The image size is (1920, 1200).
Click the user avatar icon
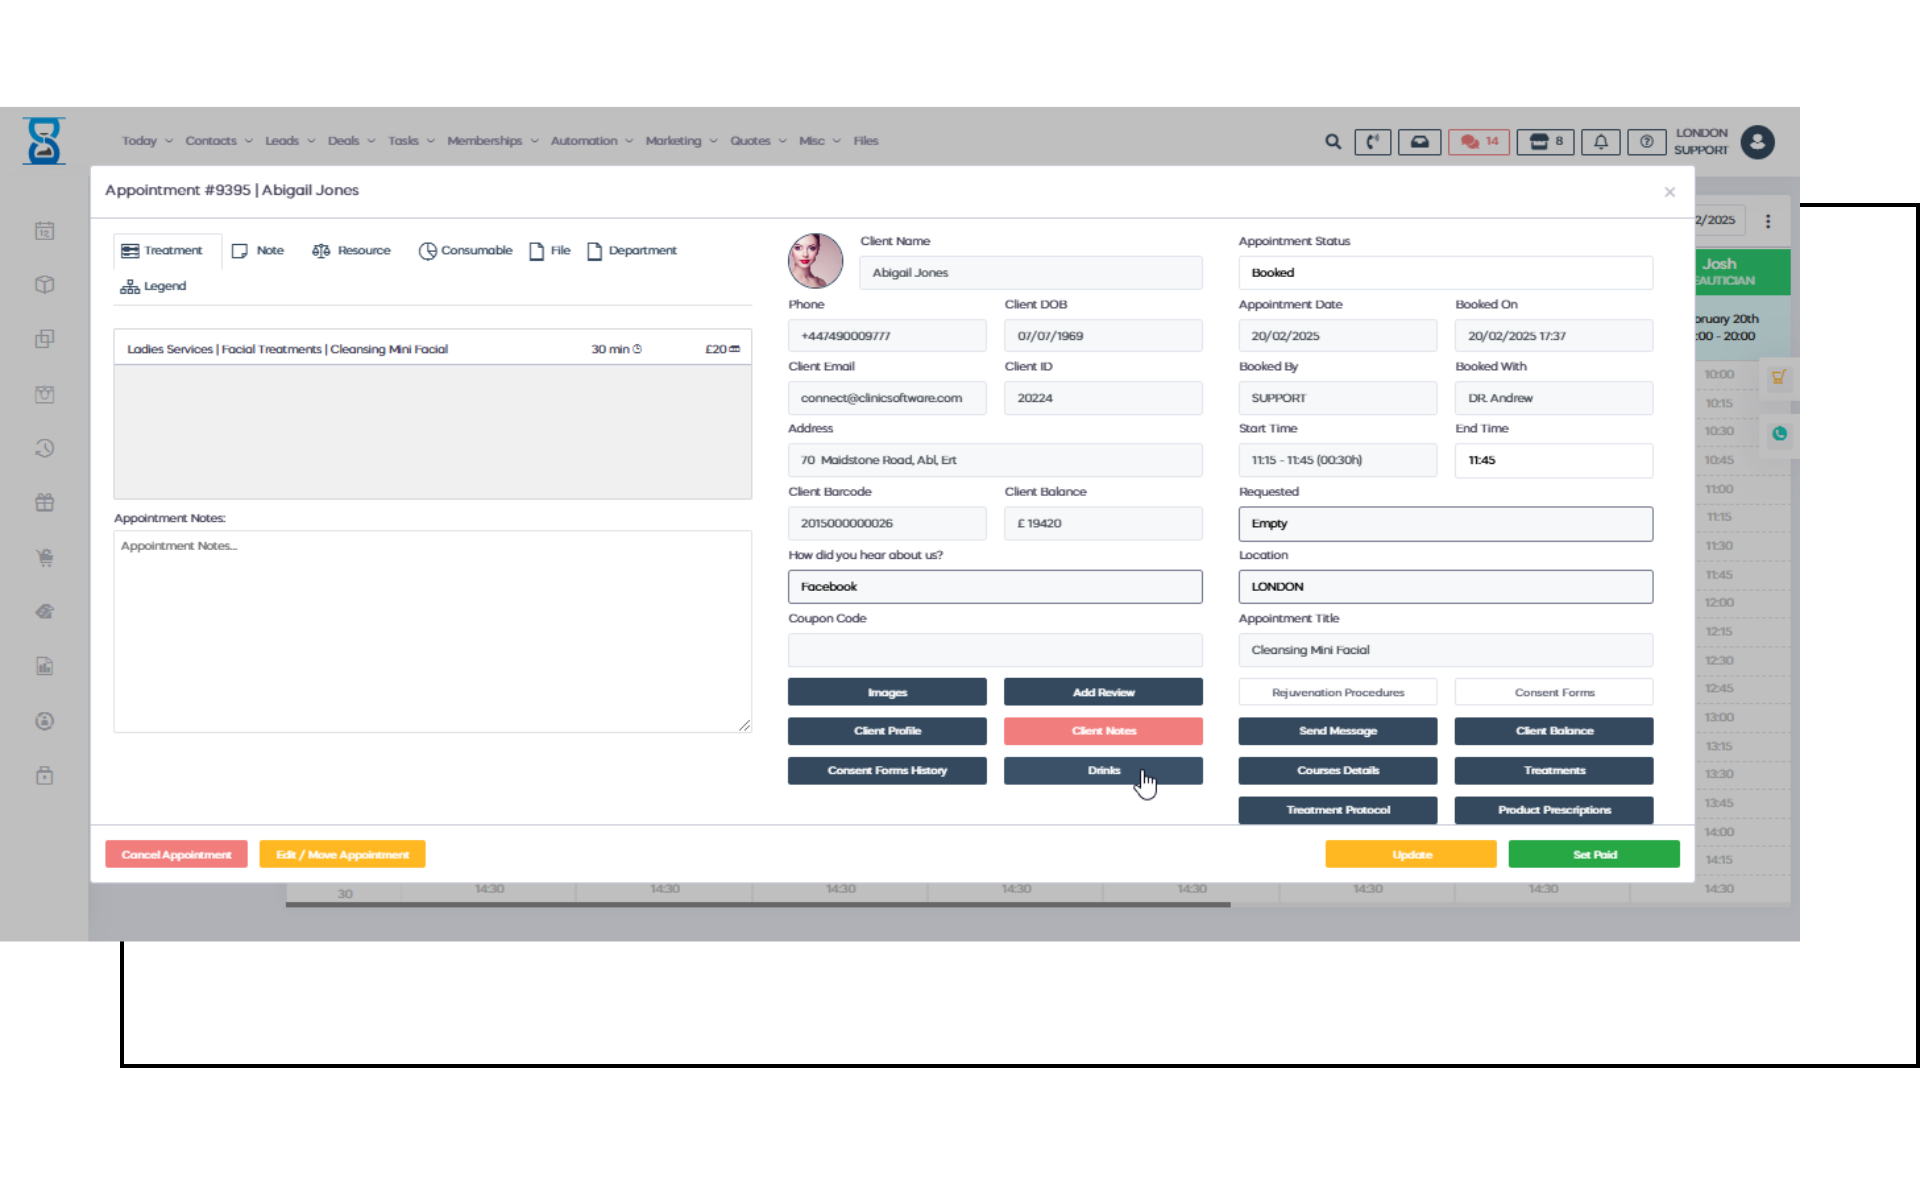pyautogui.click(x=1757, y=142)
